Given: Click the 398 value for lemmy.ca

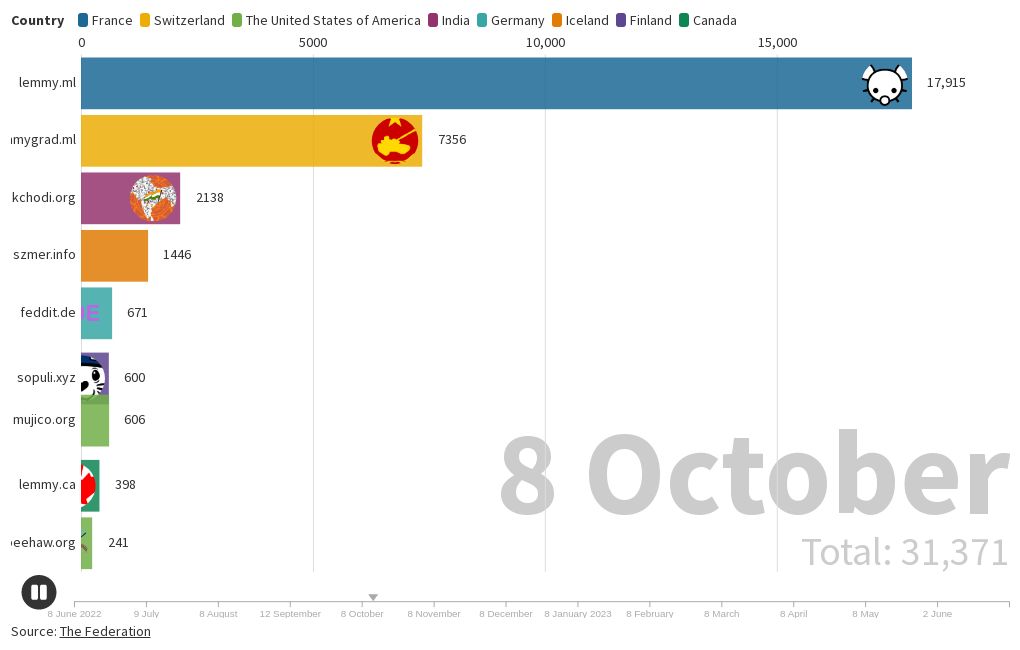Looking at the screenshot, I should 125,485.
